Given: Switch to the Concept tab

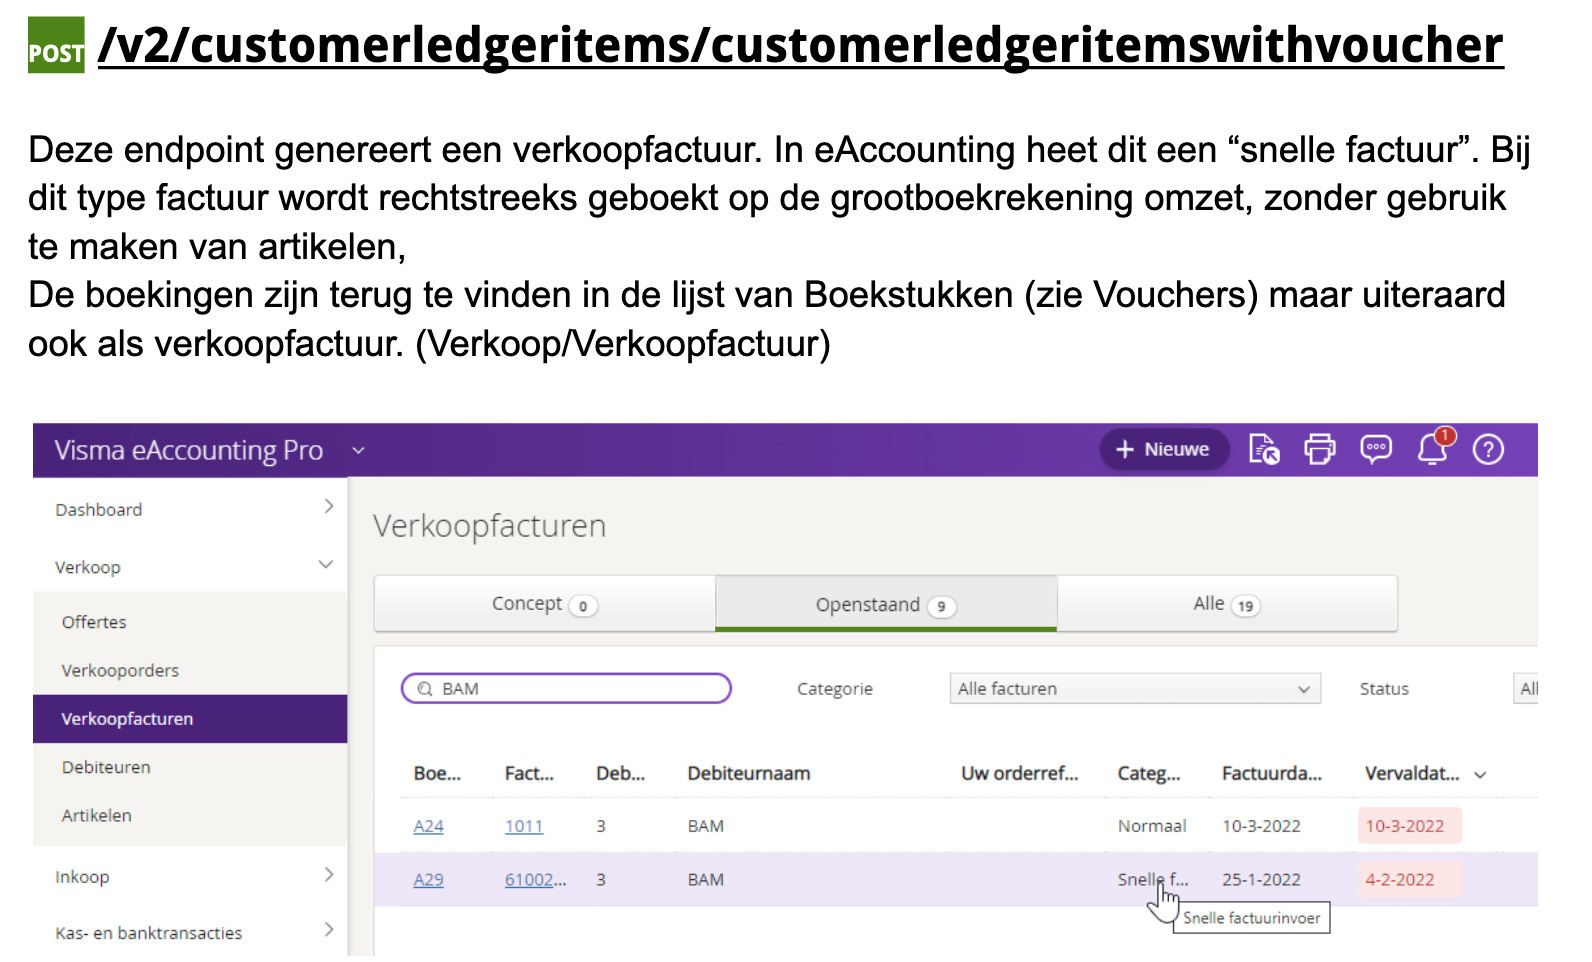Looking at the screenshot, I should 545,604.
